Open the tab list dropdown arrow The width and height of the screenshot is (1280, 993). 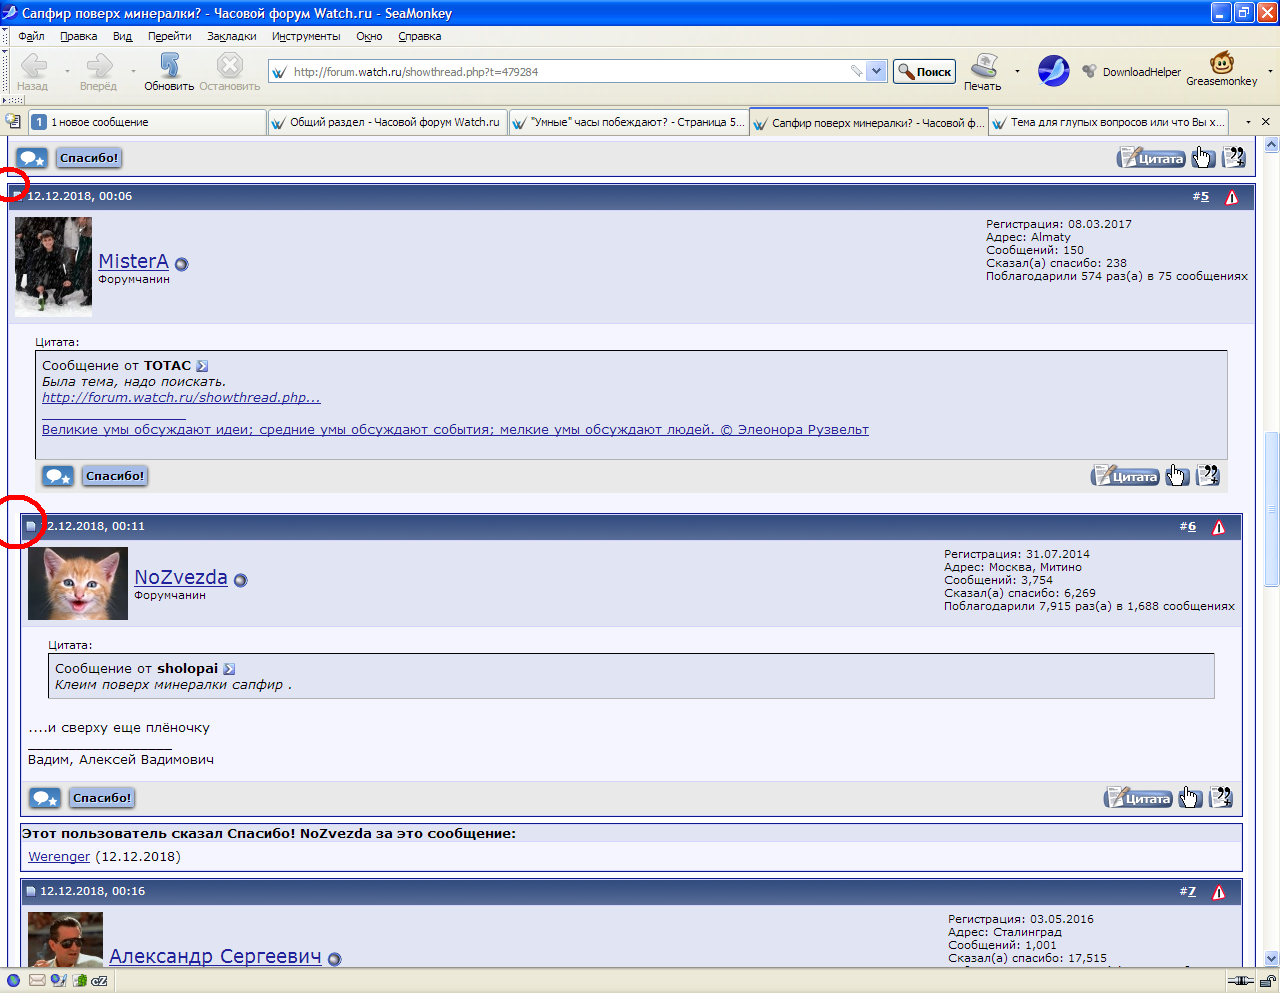pos(1248,122)
